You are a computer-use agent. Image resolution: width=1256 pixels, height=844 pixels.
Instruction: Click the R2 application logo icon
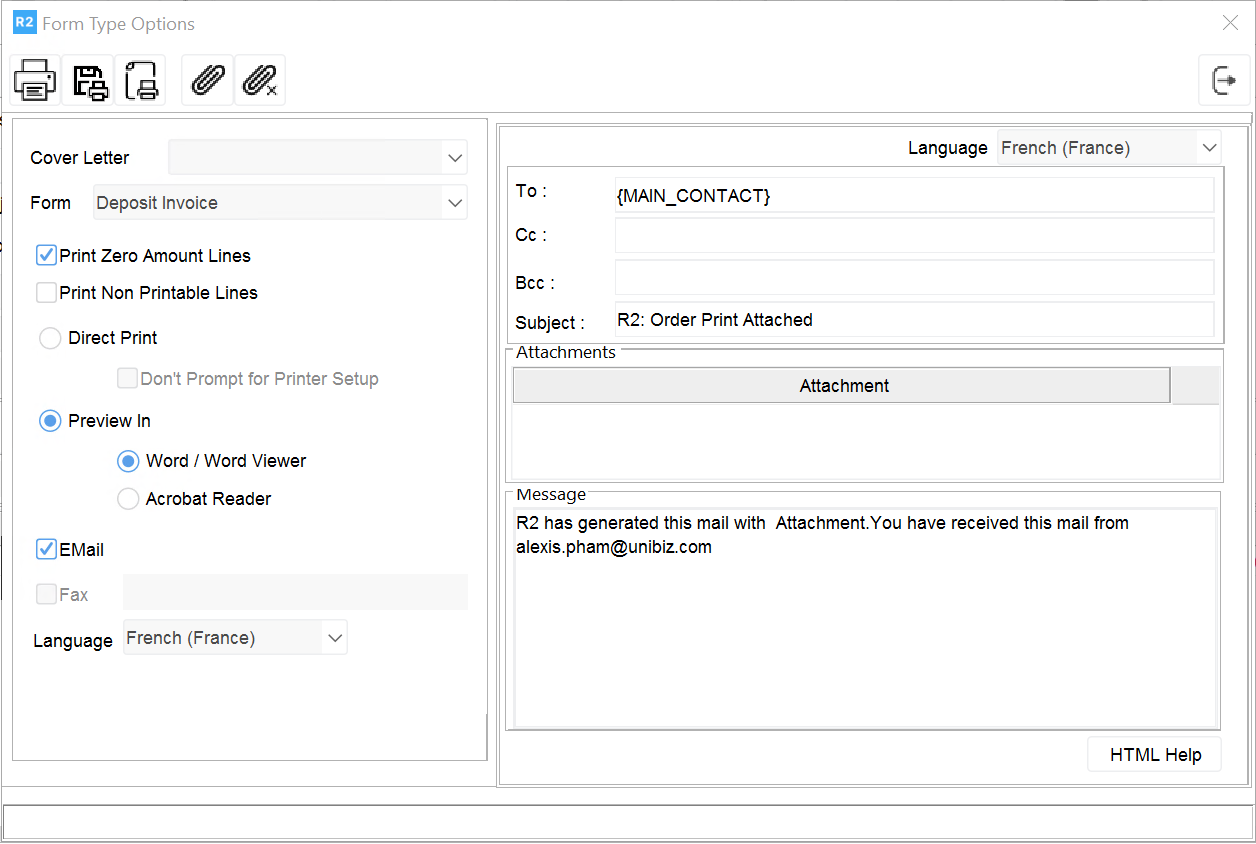(x=24, y=23)
